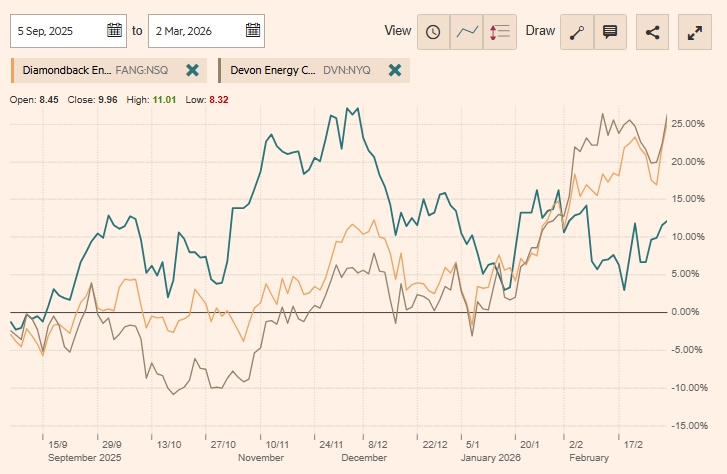Screen dimensions: 727x474
Task: Open the end date calendar picker
Action: [252, 30]
